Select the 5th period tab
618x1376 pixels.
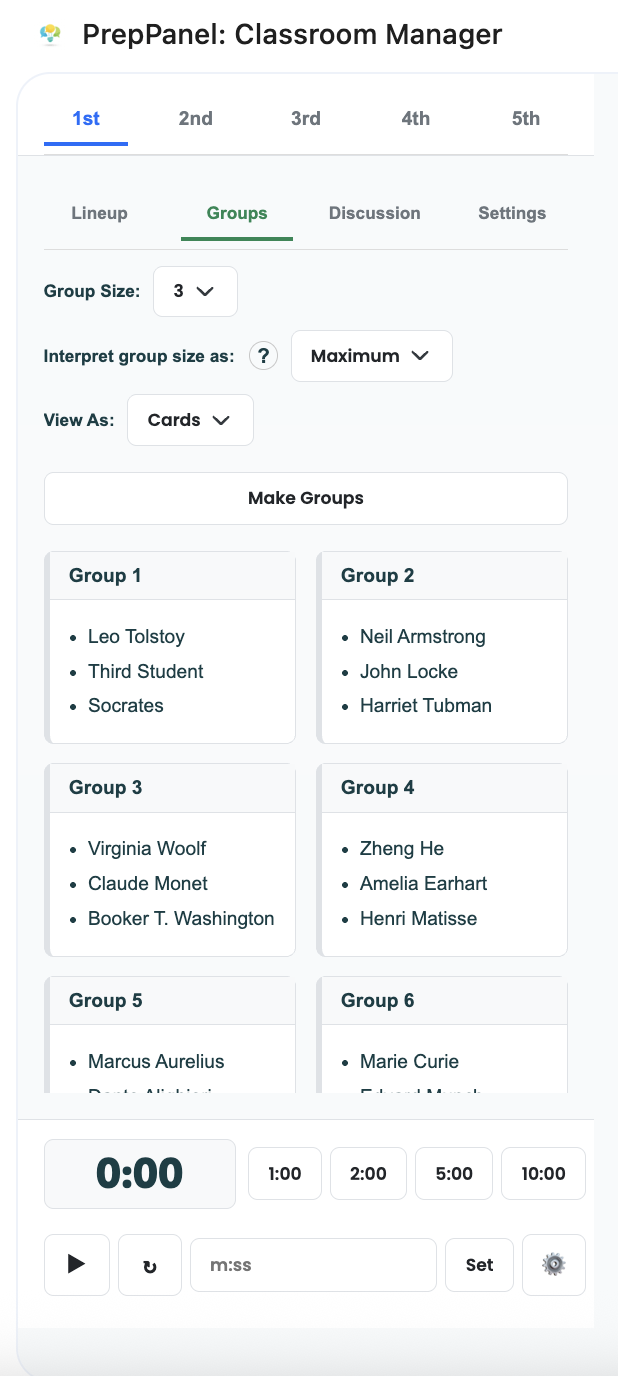pos(525,118)
